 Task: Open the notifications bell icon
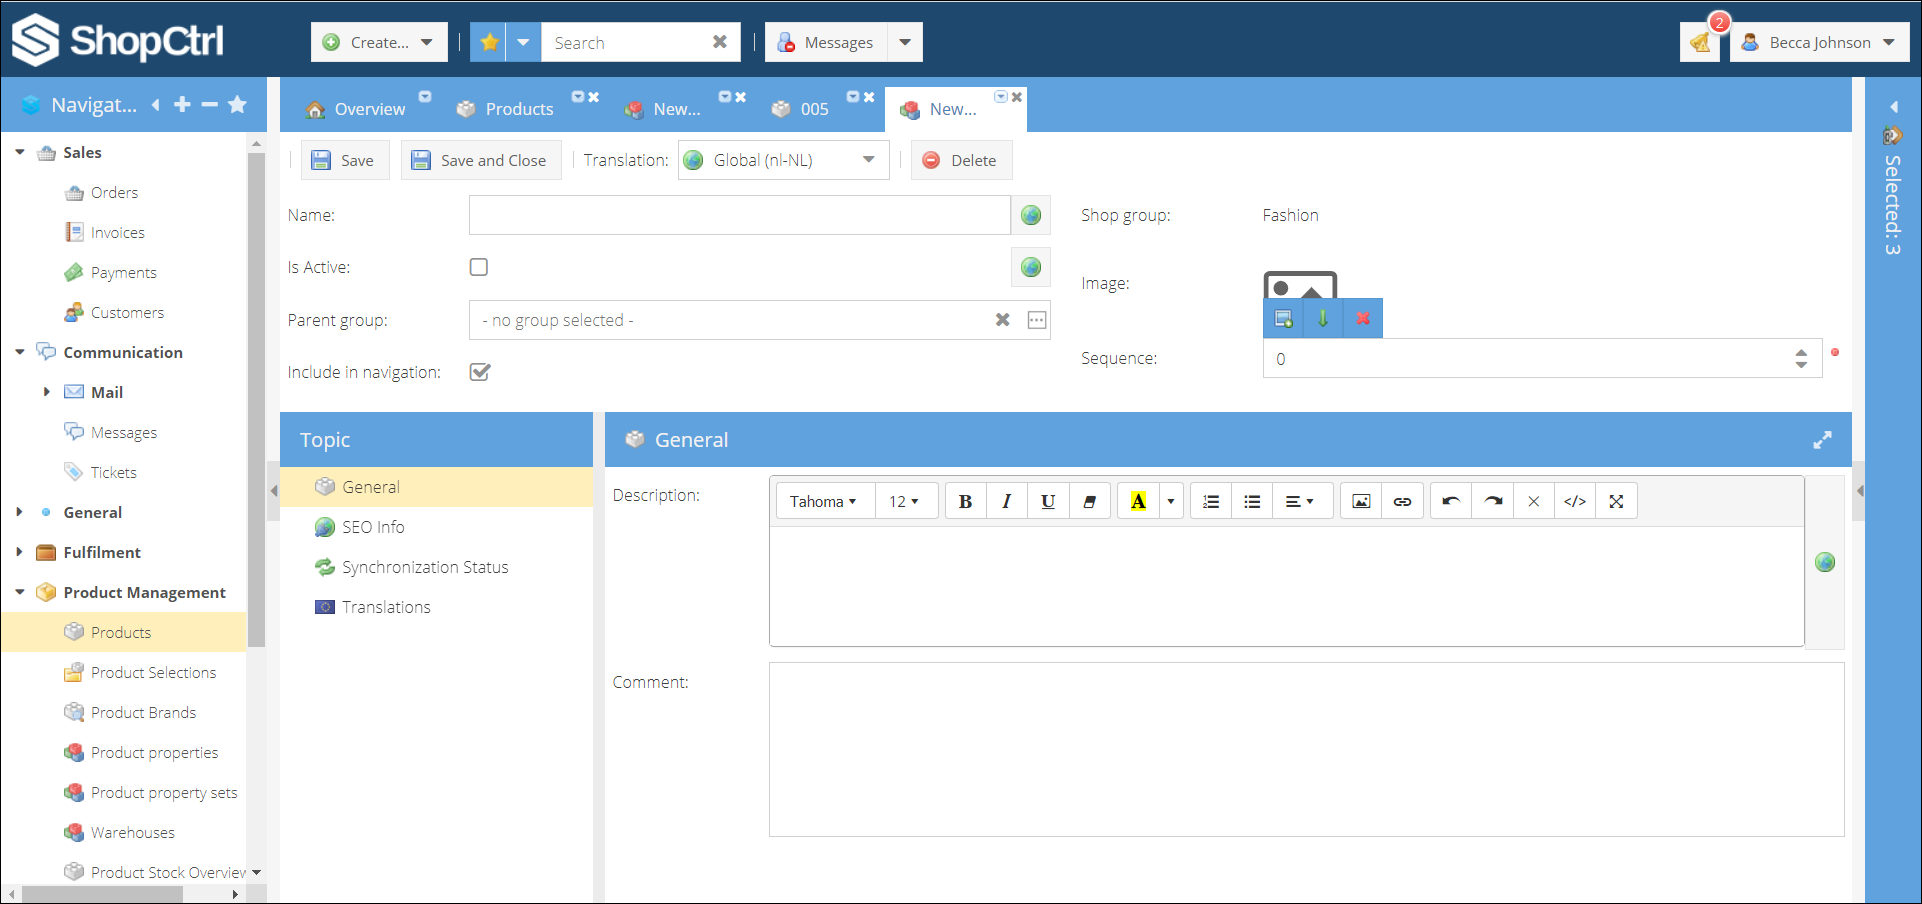tap(1700, 42)
